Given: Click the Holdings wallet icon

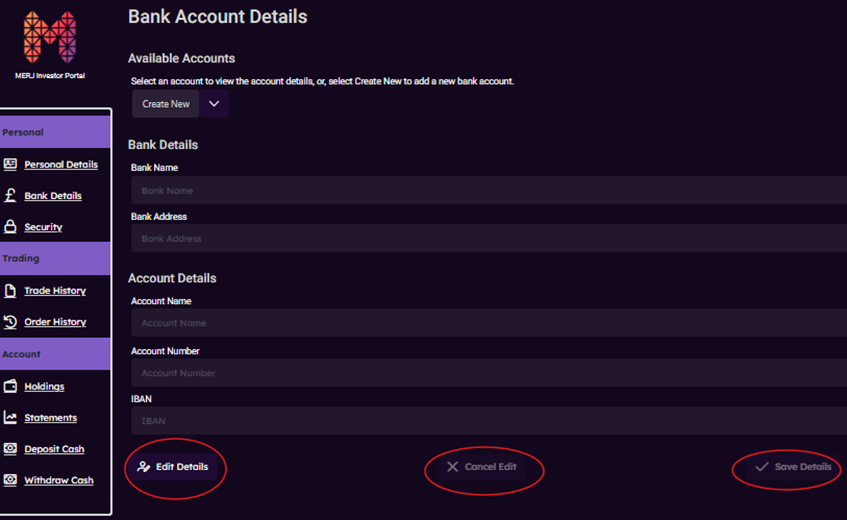Looking at the screenshot, I should [10, 386].
